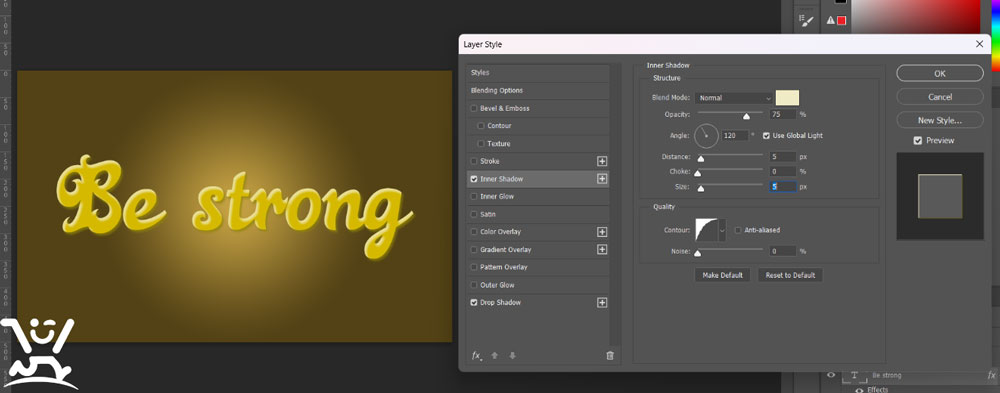This screenshot has width=1000, height=393.
Task: Click the New Style... button
Action: click(x=939, y=120)
